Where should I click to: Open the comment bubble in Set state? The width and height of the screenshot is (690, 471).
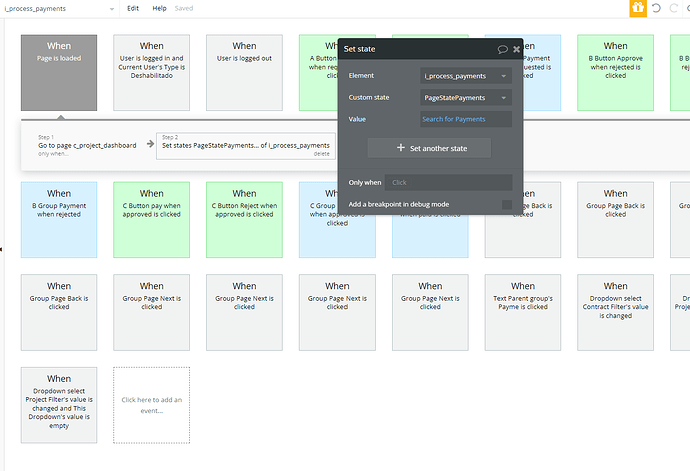tap(503, 49)
